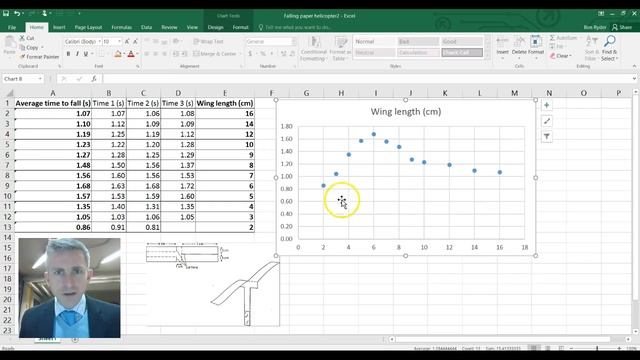Viewport: 640px width, 360px height.
Task: Click the Insert Function fx icon
Action: 94,79
